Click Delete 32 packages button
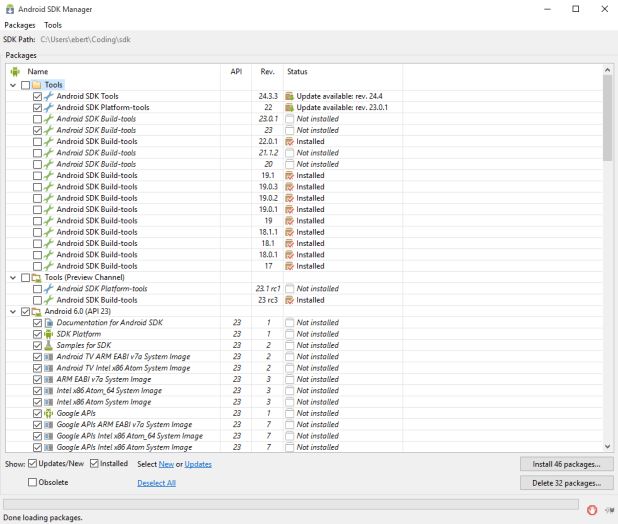This screenshot has height=524, width=618. 566,483
